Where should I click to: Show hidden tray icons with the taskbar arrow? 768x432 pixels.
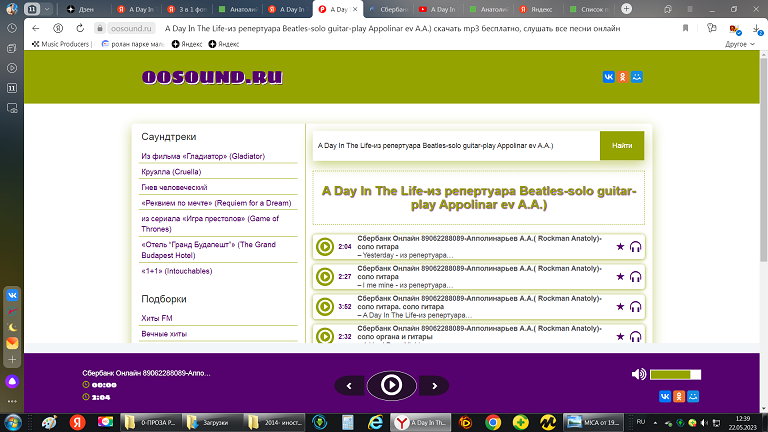[655, 422]
